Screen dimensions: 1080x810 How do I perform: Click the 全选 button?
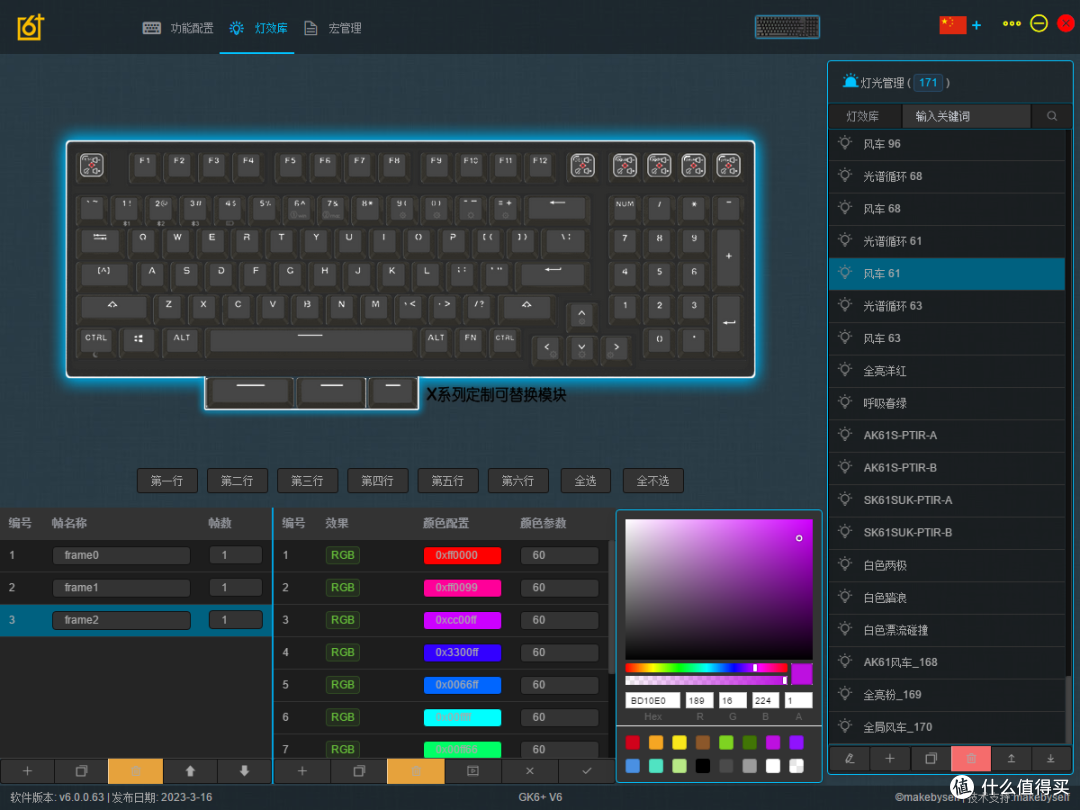585,481
